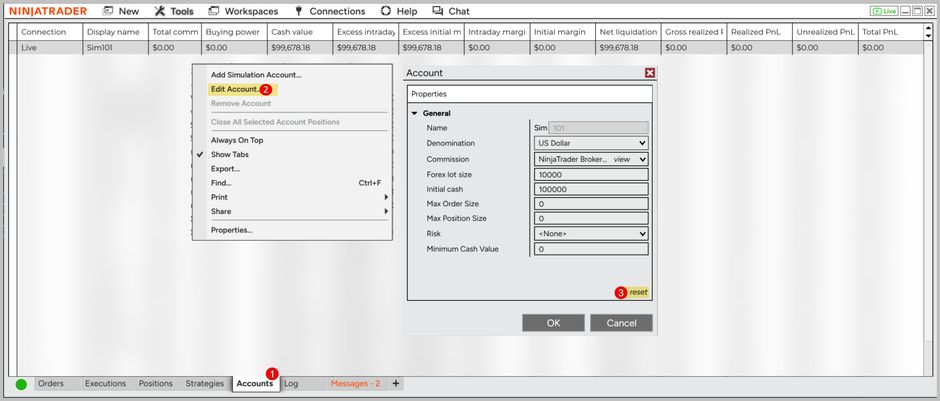Click the Tools wrench icon
The width and height of the screenshot is (940, 401).
tap(159, 11)
